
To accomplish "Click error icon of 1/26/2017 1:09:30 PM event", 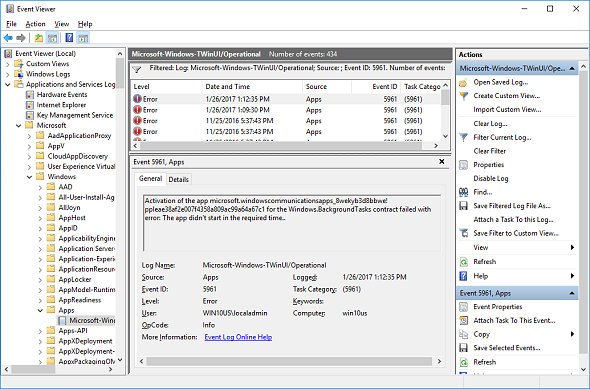I will tap(137, 110).
